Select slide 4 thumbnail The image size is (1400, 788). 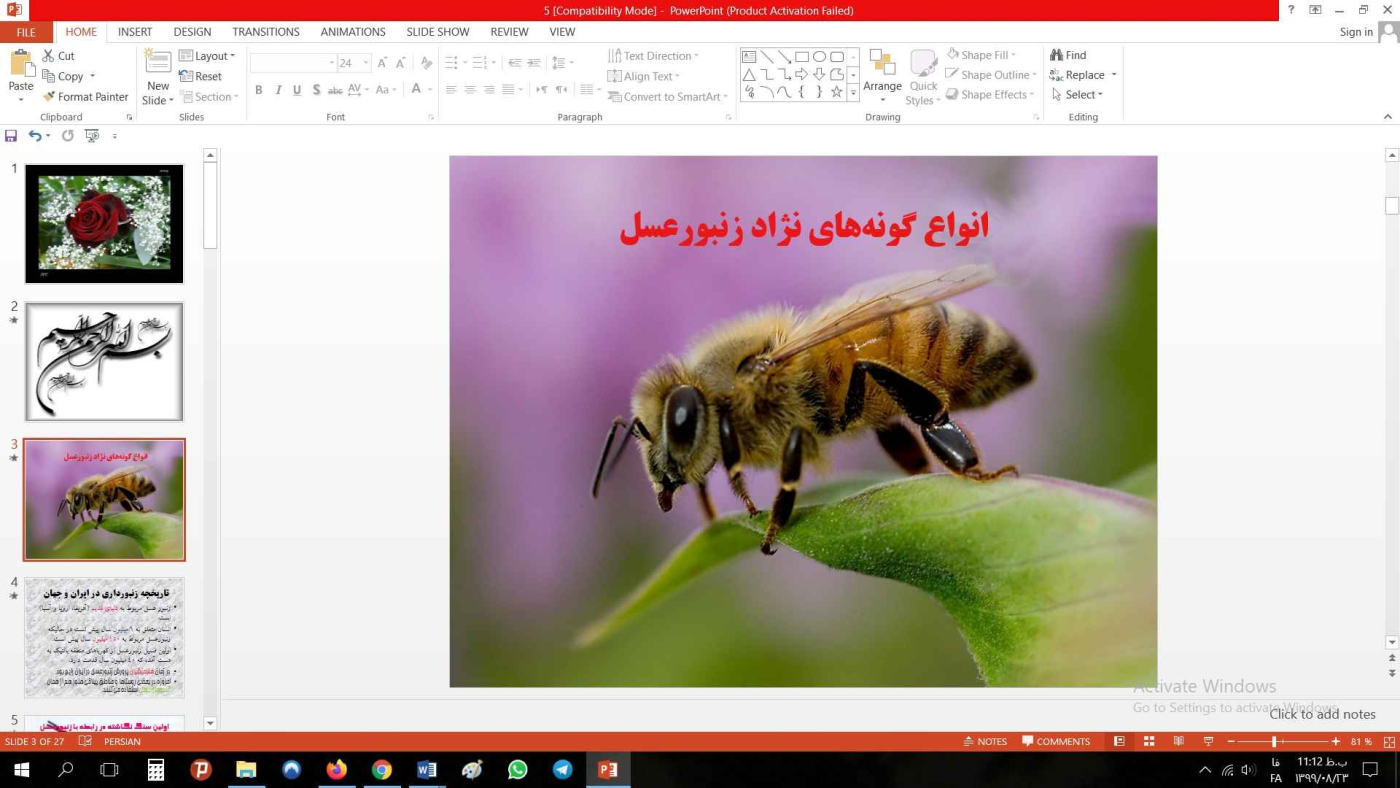click(x=104, y=637)
